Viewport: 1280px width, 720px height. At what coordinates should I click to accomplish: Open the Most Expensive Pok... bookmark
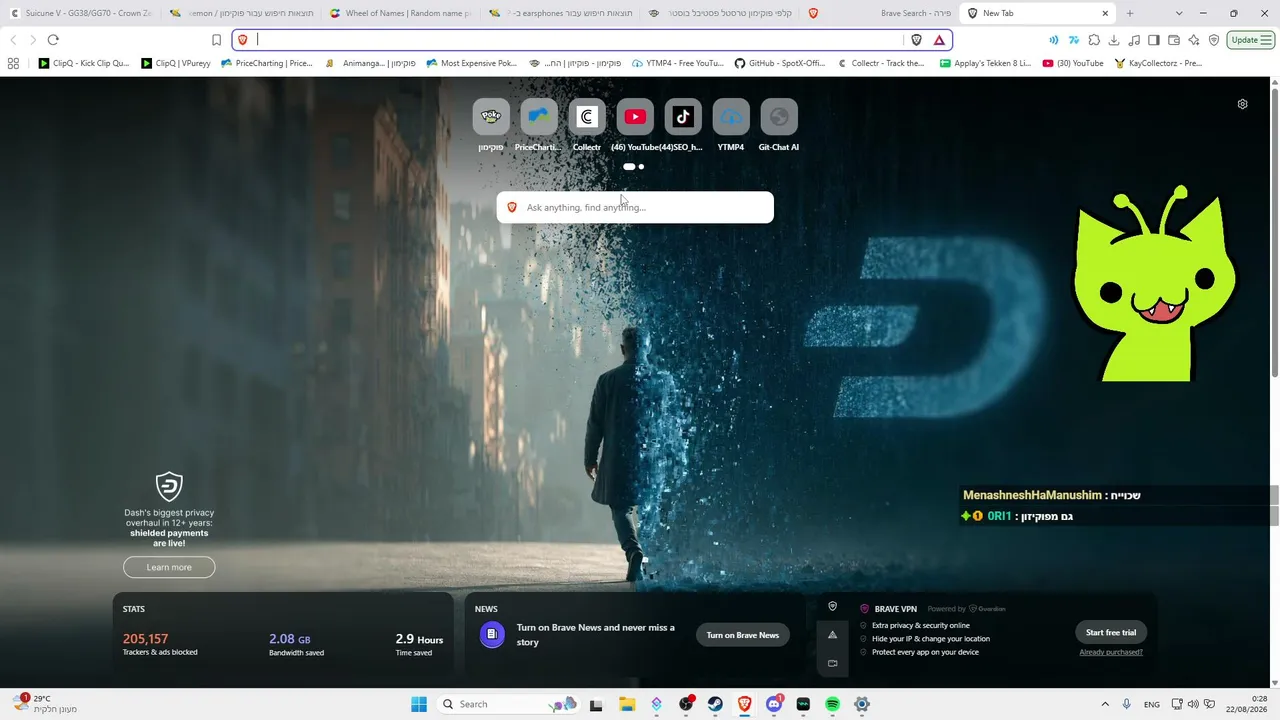click(x=471, y=63)
